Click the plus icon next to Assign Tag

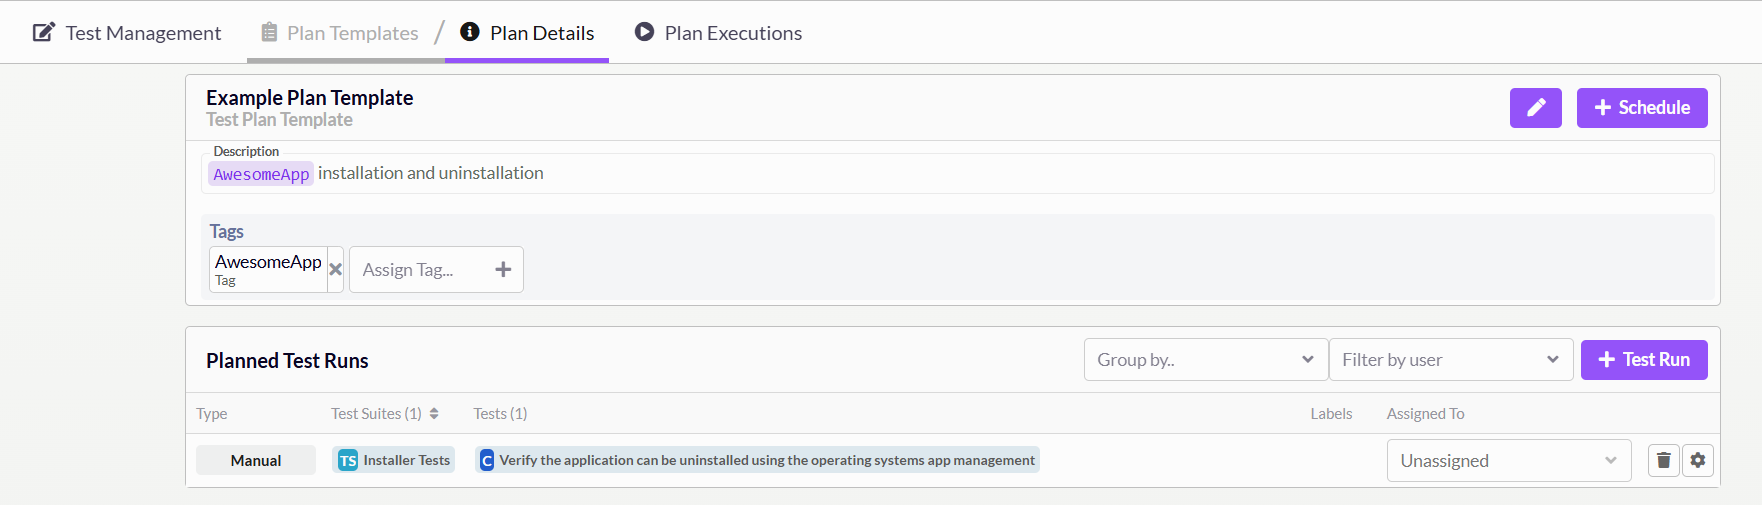[x=503, y=269]
